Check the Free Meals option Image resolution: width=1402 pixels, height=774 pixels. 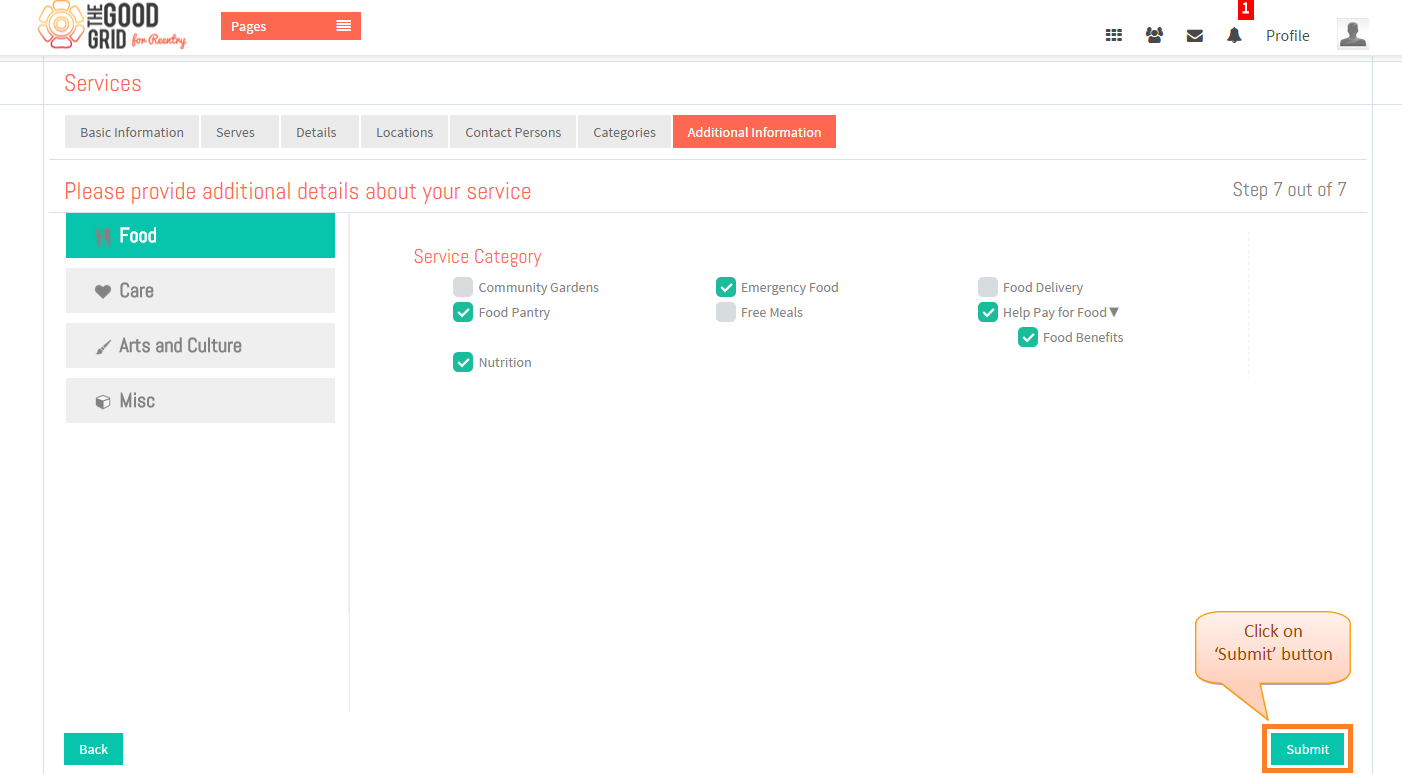click(x=726, y=312)
